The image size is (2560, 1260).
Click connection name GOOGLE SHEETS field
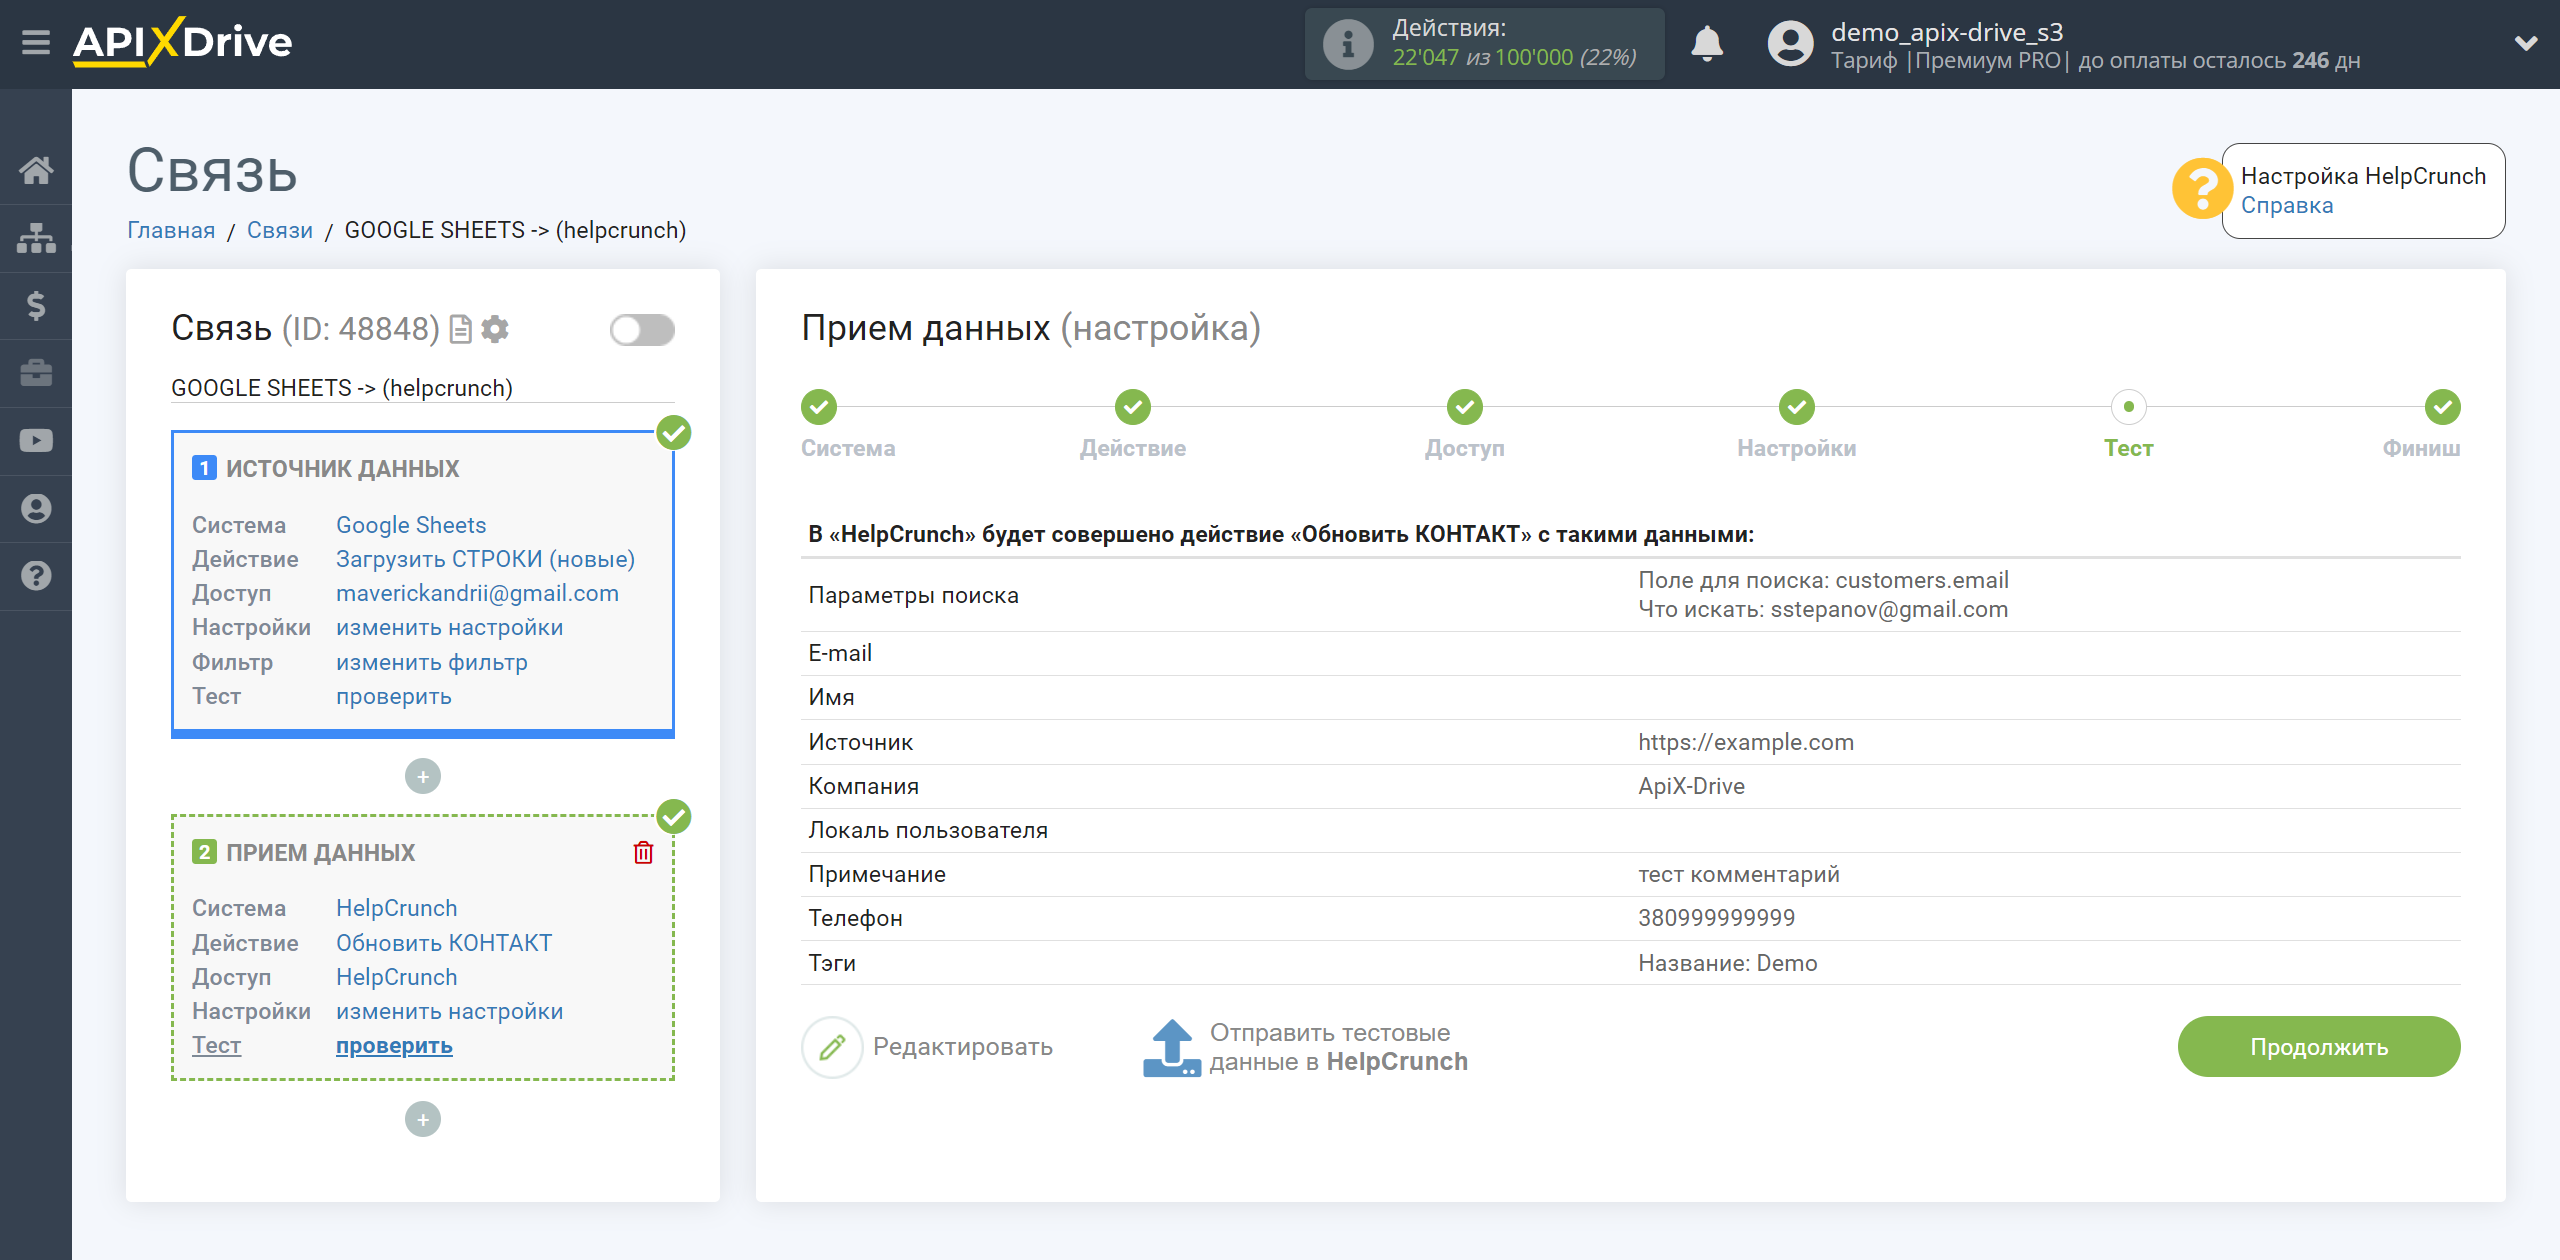click(422, 388)
